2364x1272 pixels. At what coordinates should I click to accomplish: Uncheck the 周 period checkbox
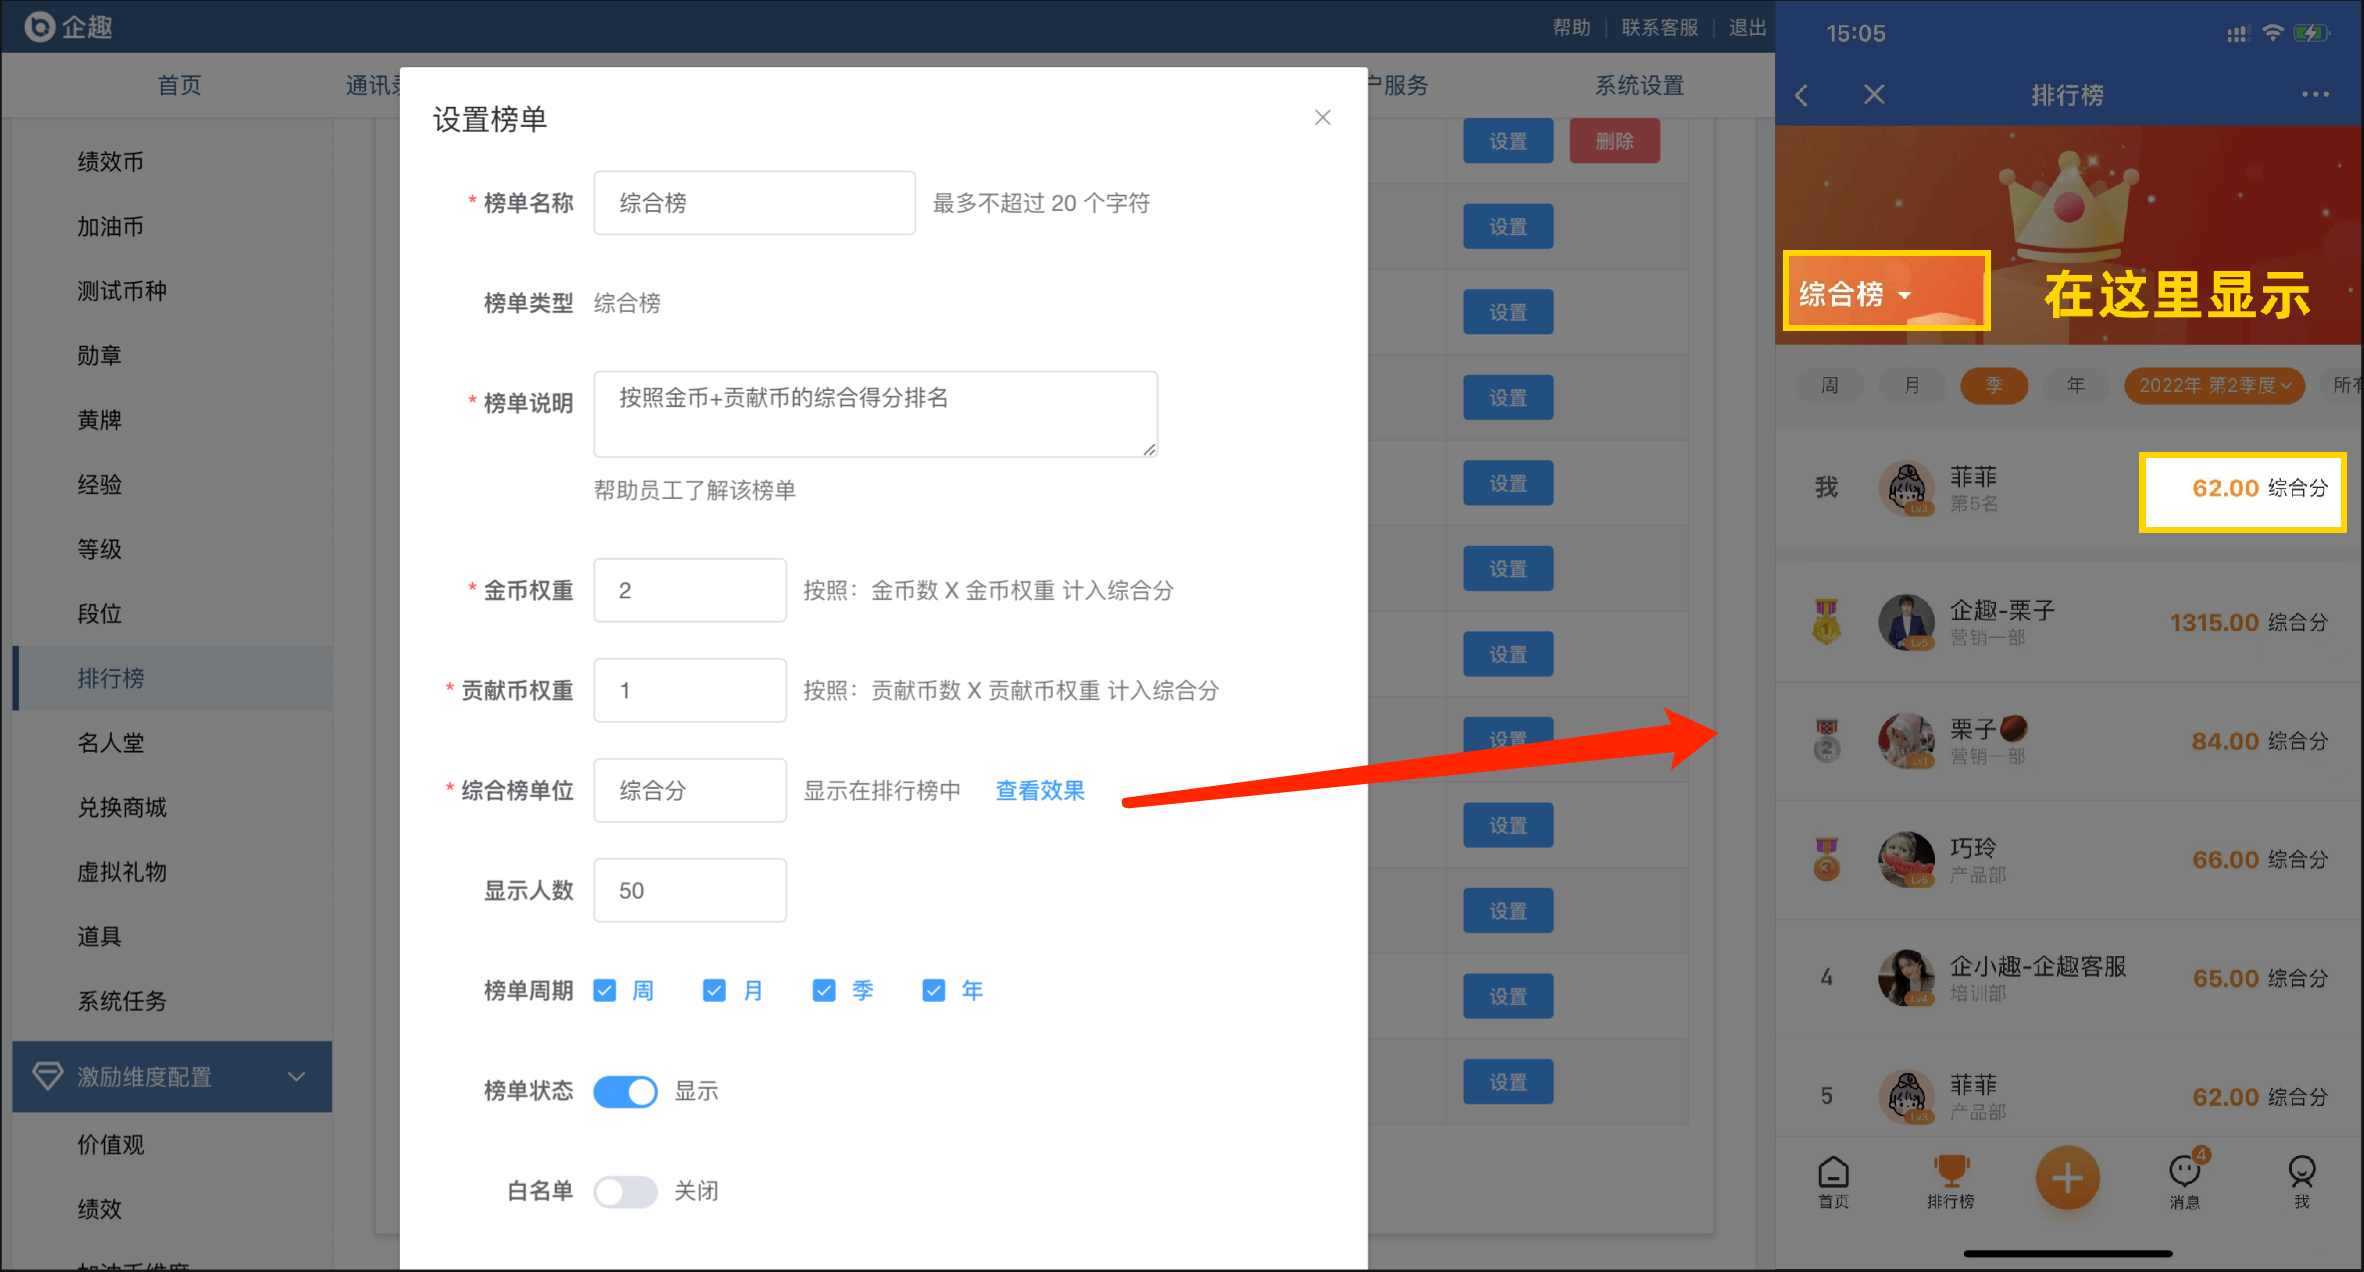pos(604,990)
